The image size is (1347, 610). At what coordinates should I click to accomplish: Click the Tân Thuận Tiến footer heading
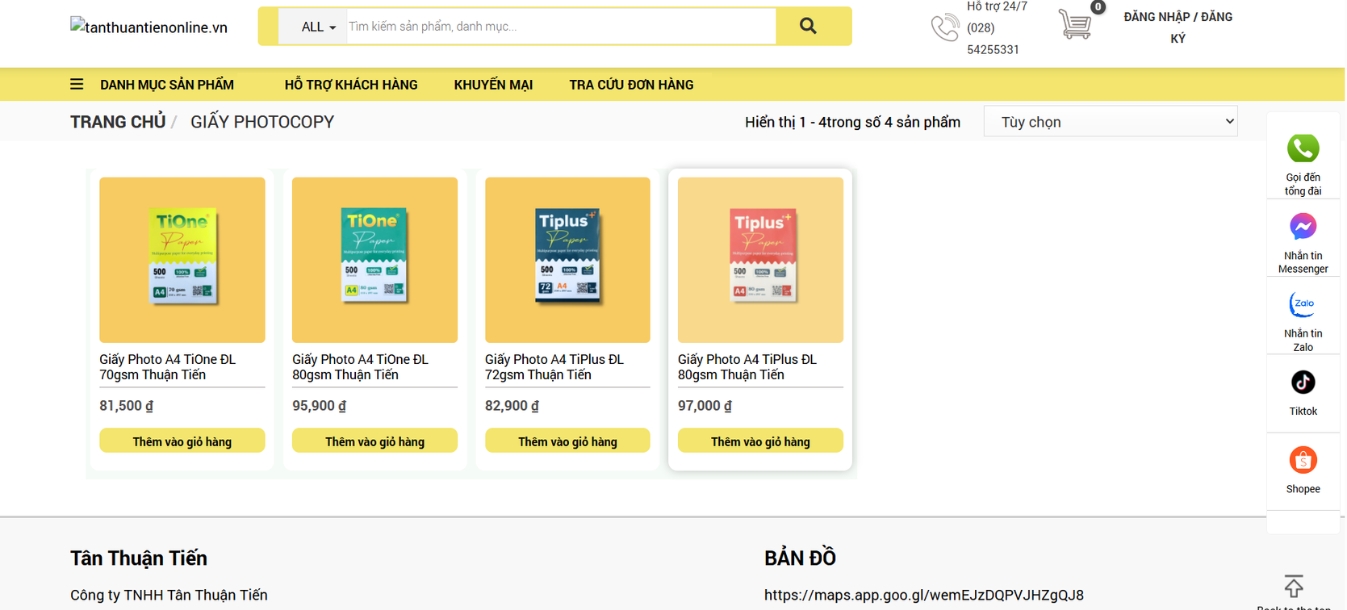139,558
